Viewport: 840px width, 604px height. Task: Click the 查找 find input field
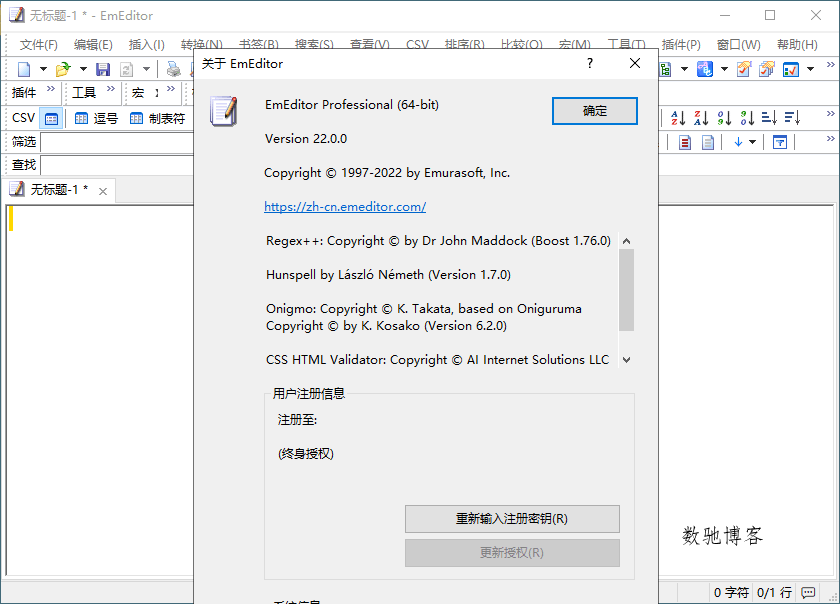coord(117,165)
